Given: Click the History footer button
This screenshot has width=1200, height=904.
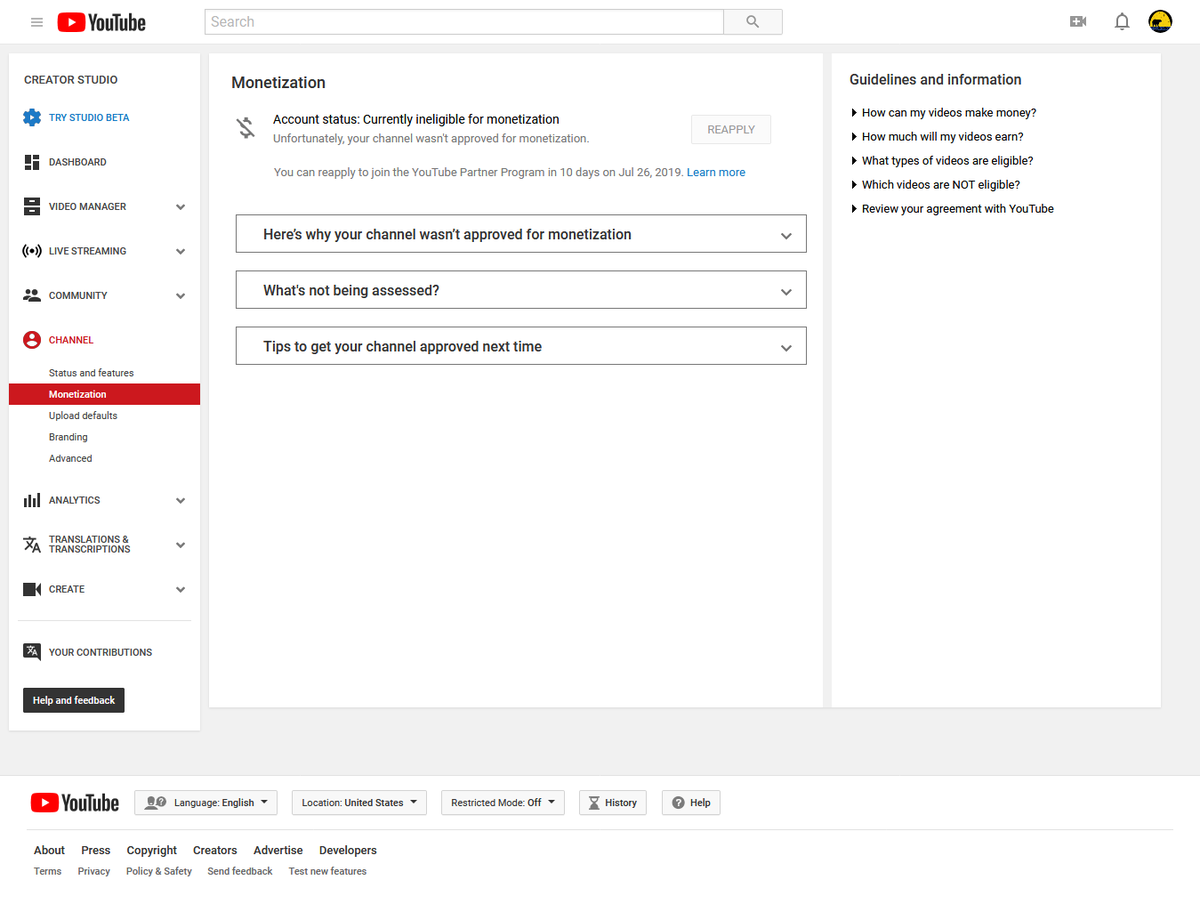Looking at the screenshot, I should (613, 803).
